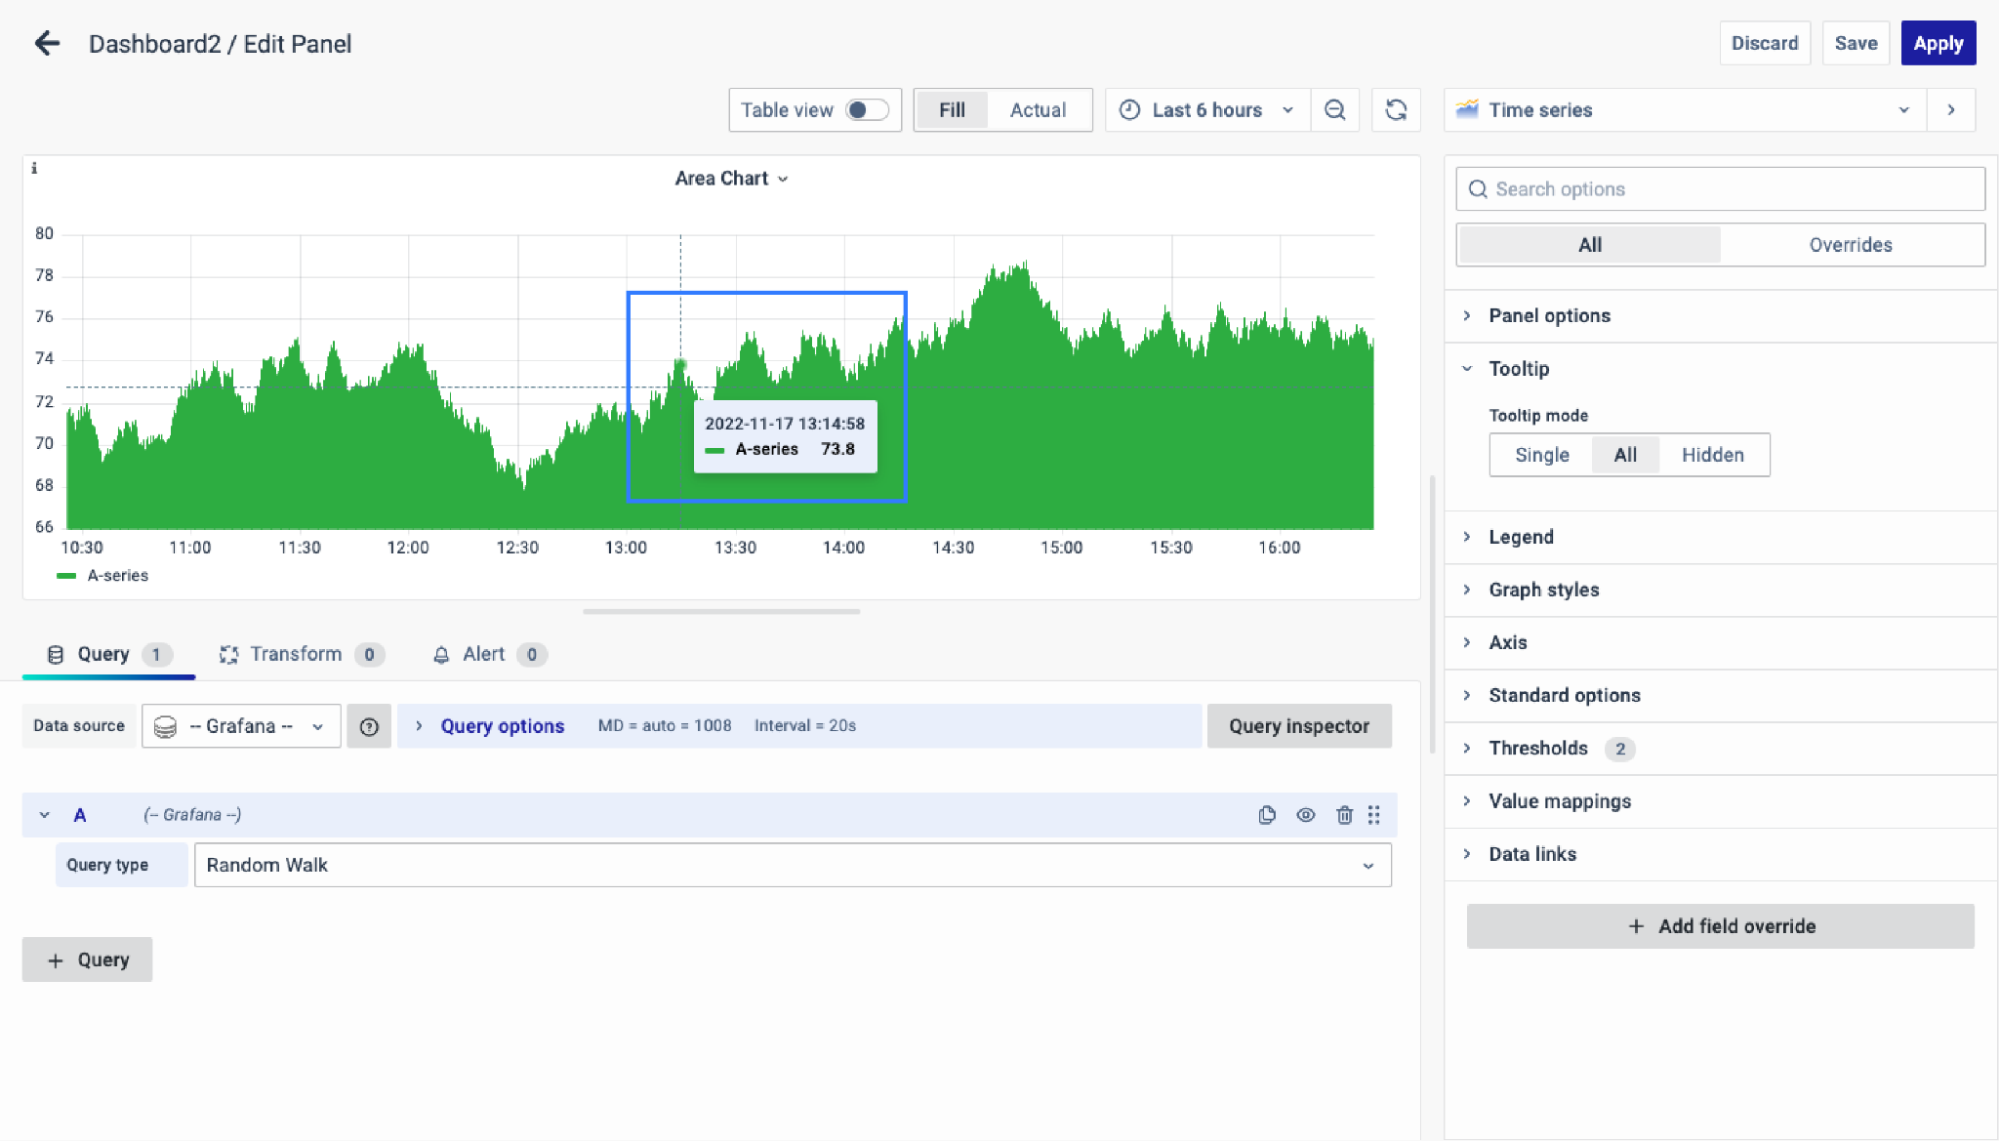Image resolution: width=1999 pixels, height=1142 pixels.
Task: Select the Overrides tab
Action: (x=1850, y=245)
